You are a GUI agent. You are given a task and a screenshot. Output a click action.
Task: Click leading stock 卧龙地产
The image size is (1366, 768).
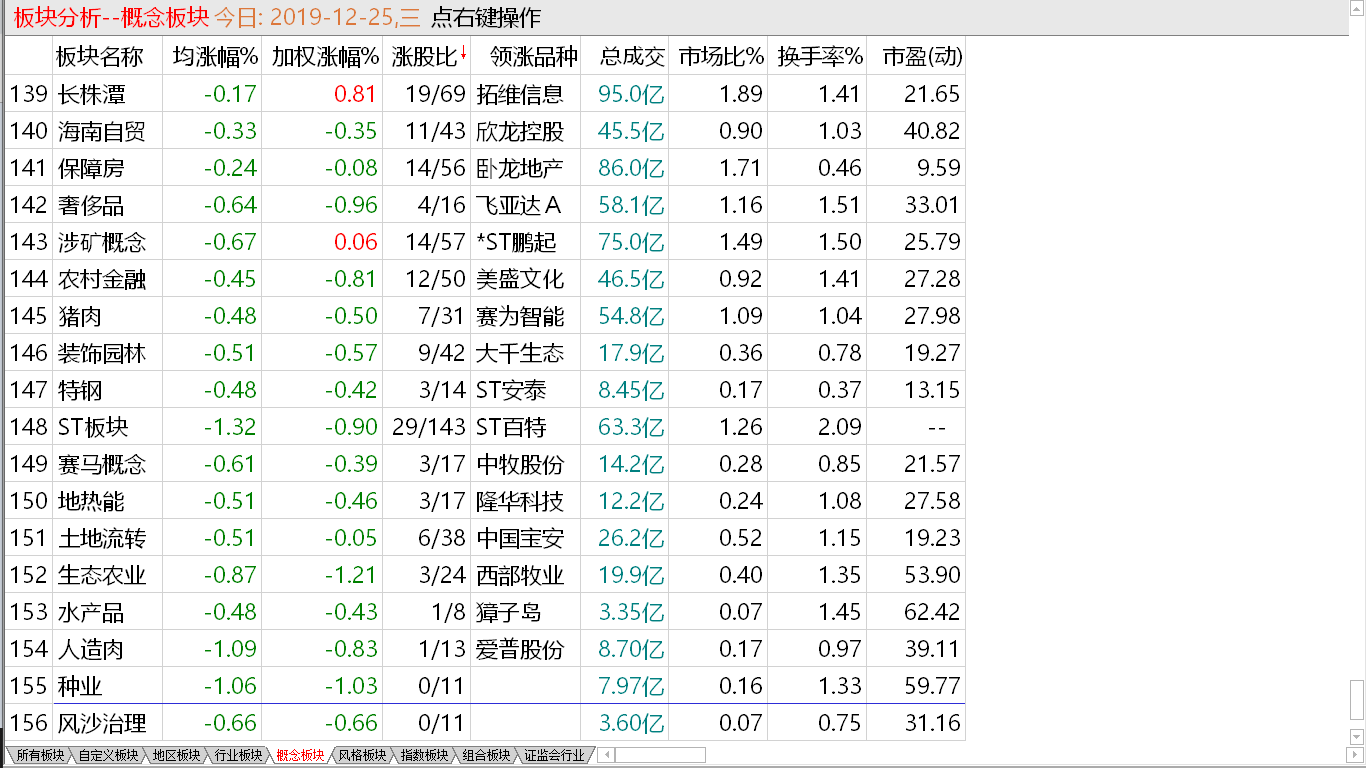pyautogui.click(x=520, y=168)
